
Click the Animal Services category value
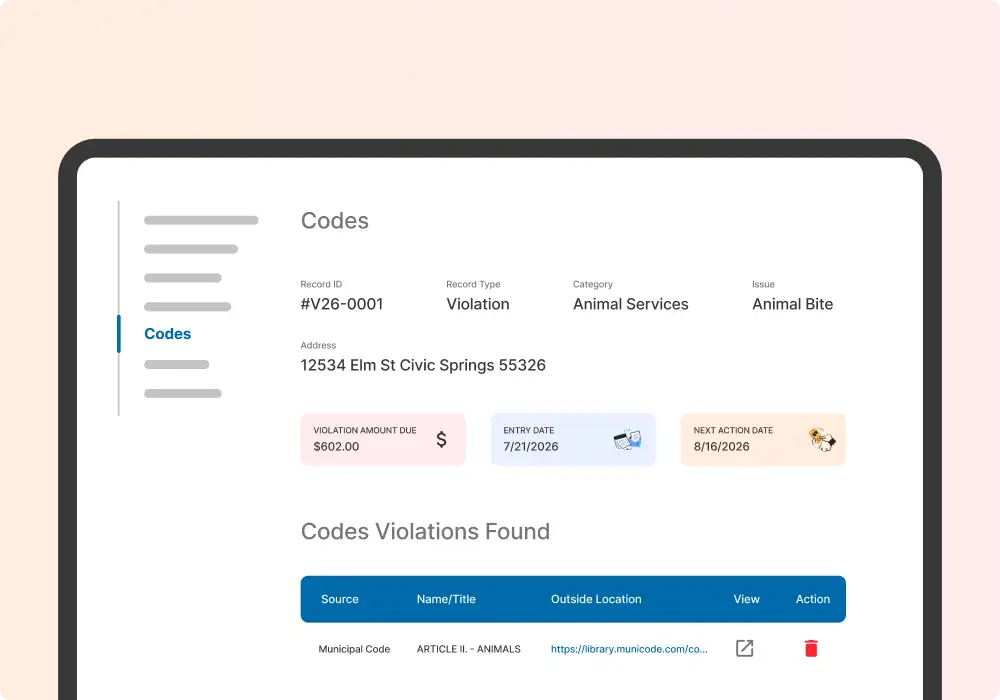point(631,304)
